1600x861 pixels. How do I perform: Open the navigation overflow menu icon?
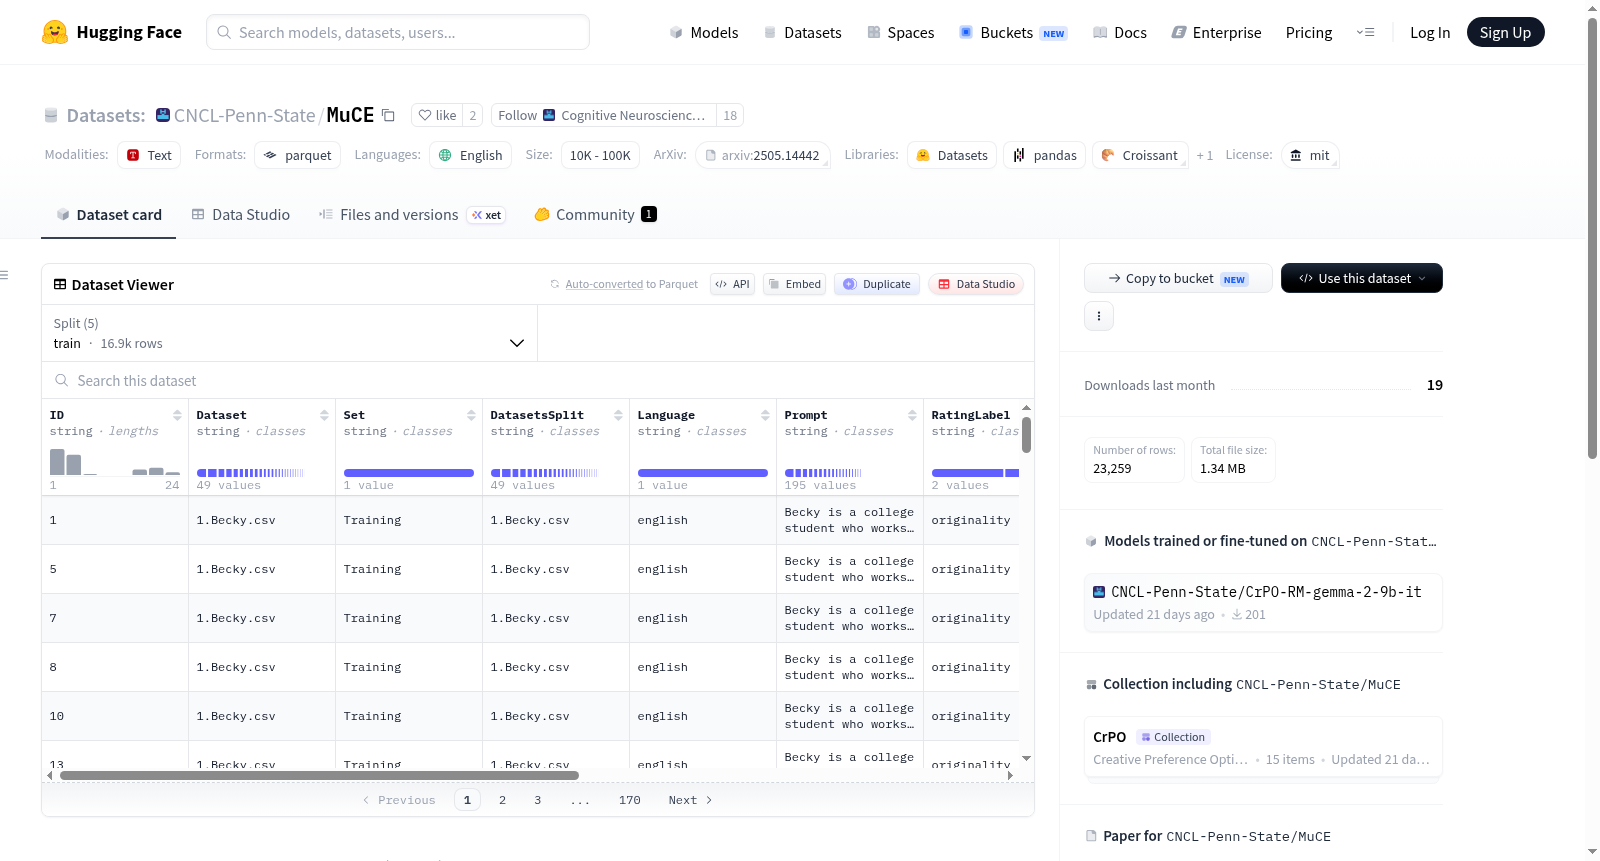[x=1365, y=33]
